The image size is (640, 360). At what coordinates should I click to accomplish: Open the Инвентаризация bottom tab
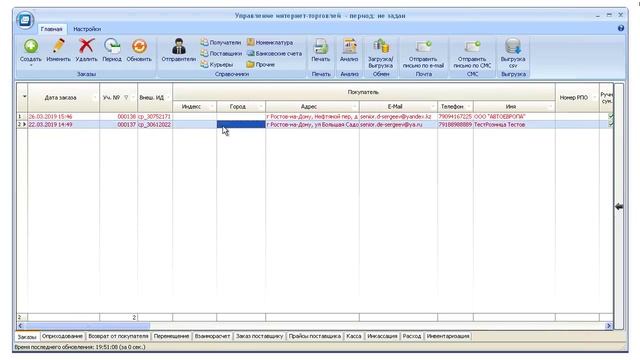[448, 336]
